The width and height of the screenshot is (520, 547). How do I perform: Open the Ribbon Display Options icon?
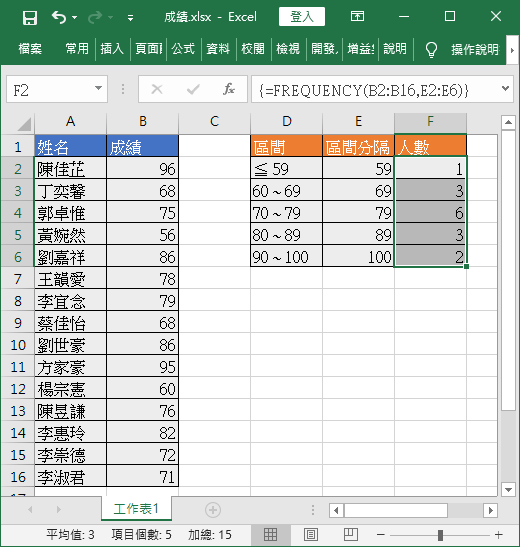tap(357, 16)
